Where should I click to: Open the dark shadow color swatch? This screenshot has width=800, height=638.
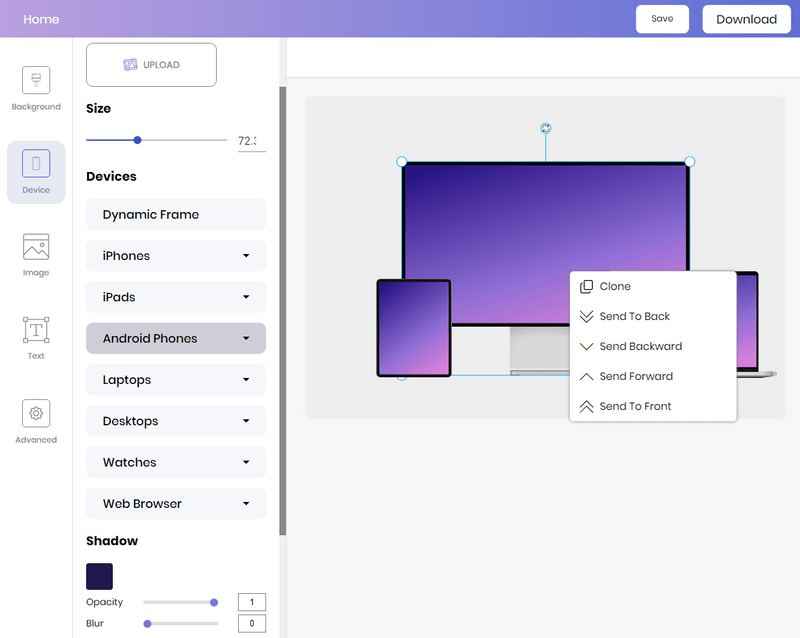[99, 576]
